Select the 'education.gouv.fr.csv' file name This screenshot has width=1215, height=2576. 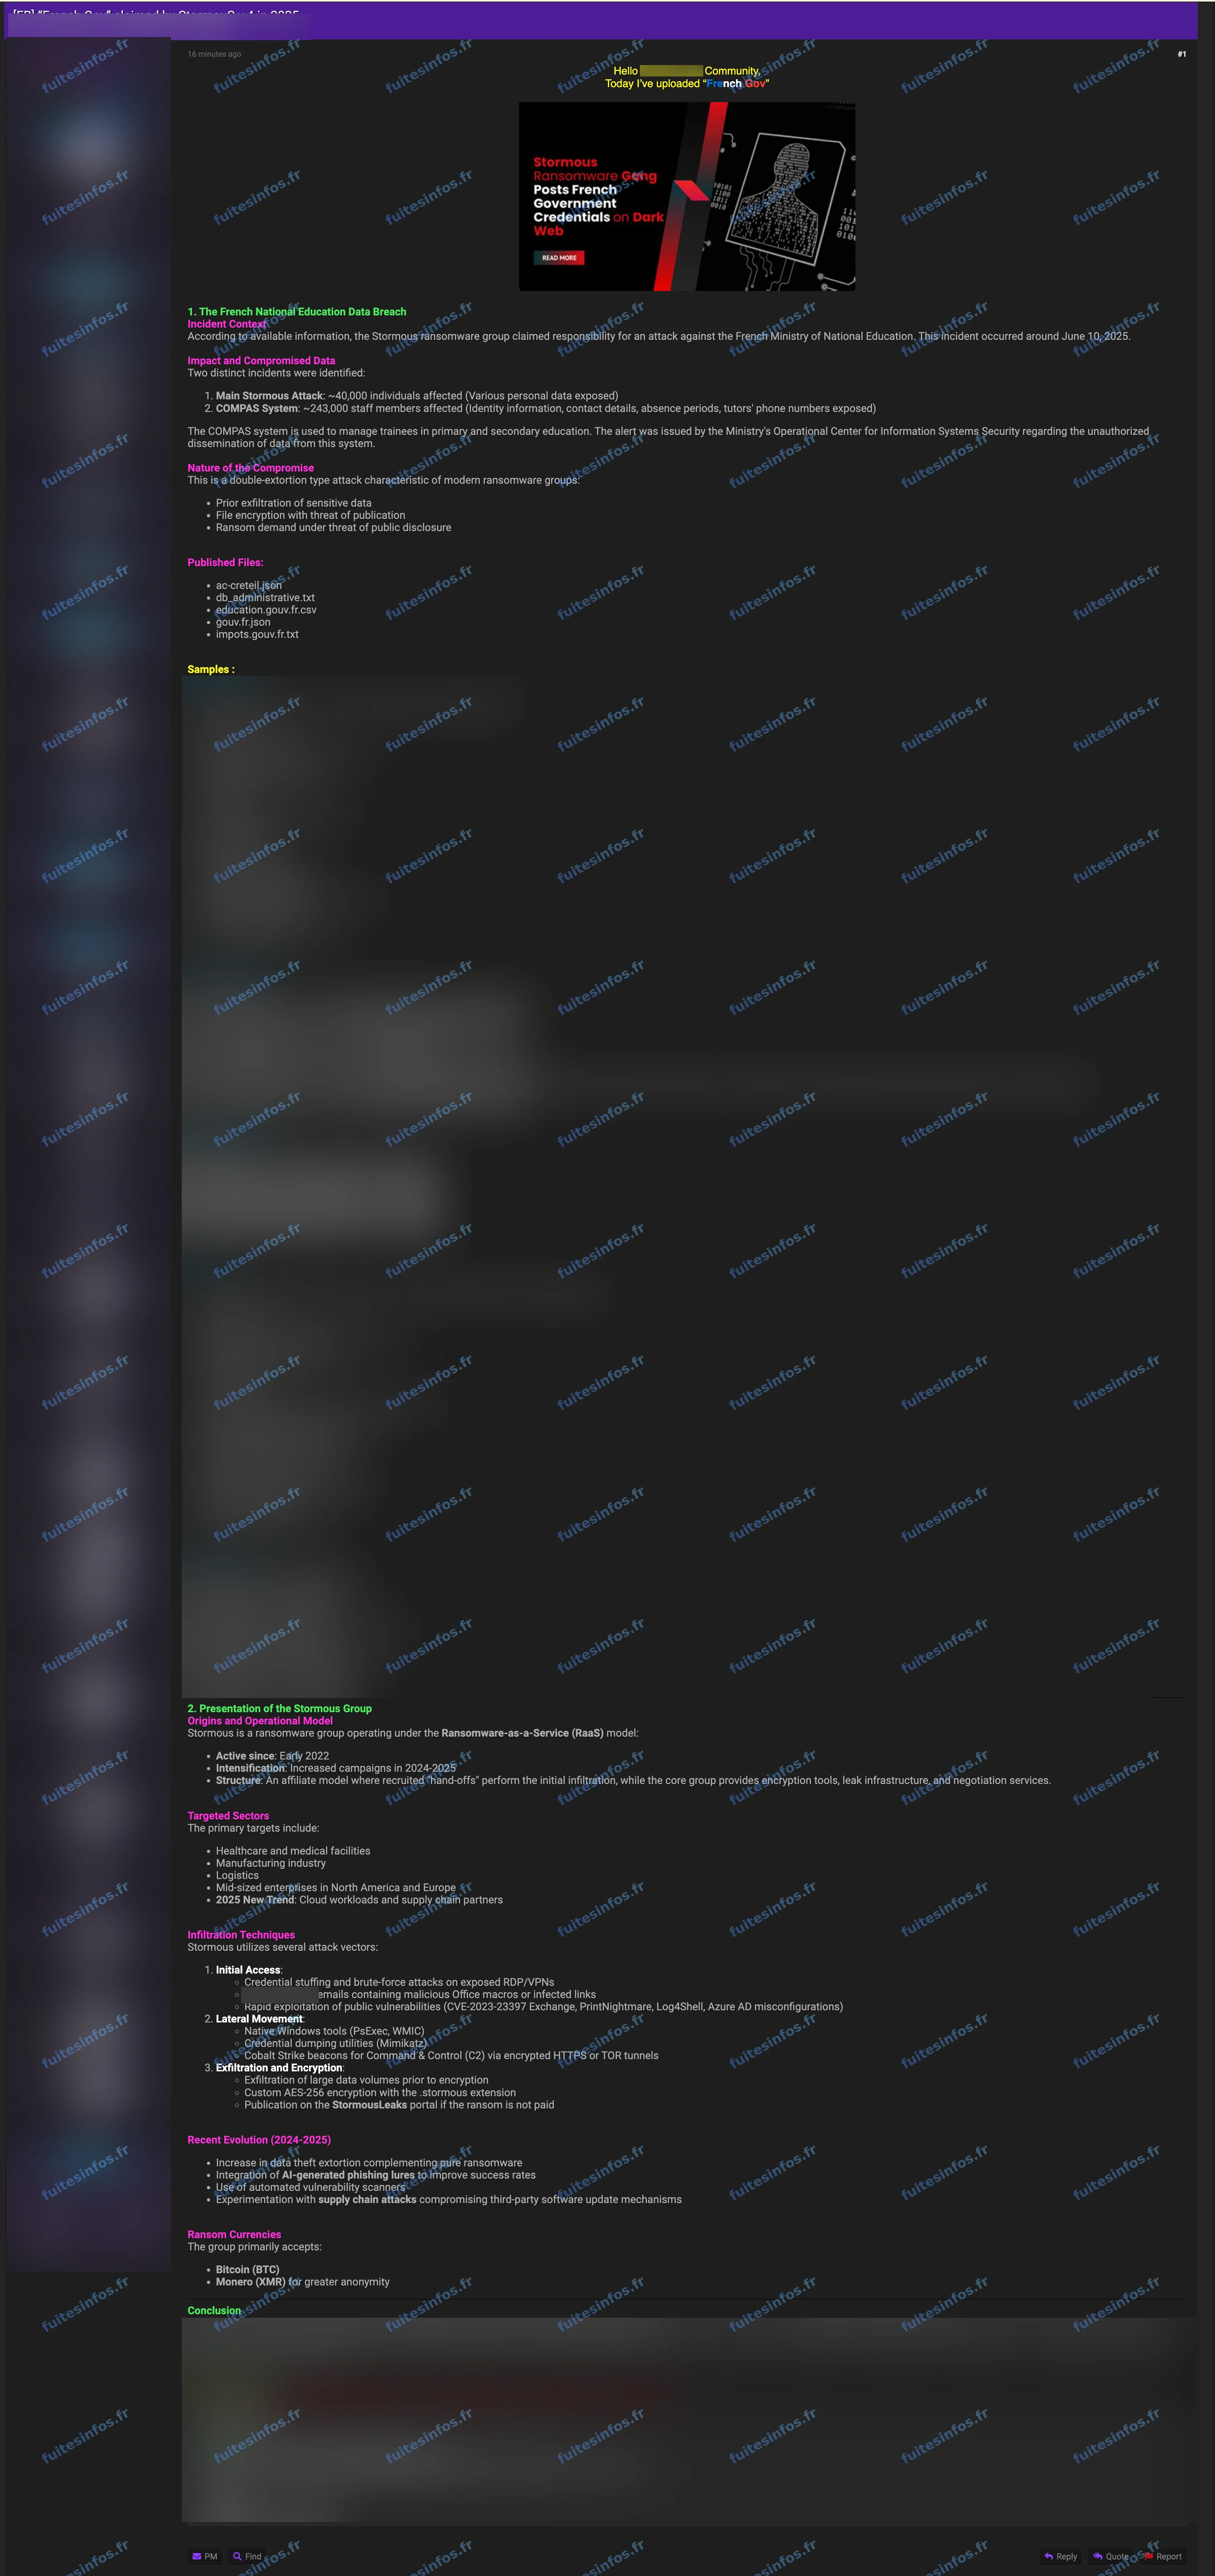click(x=266, y=610)
